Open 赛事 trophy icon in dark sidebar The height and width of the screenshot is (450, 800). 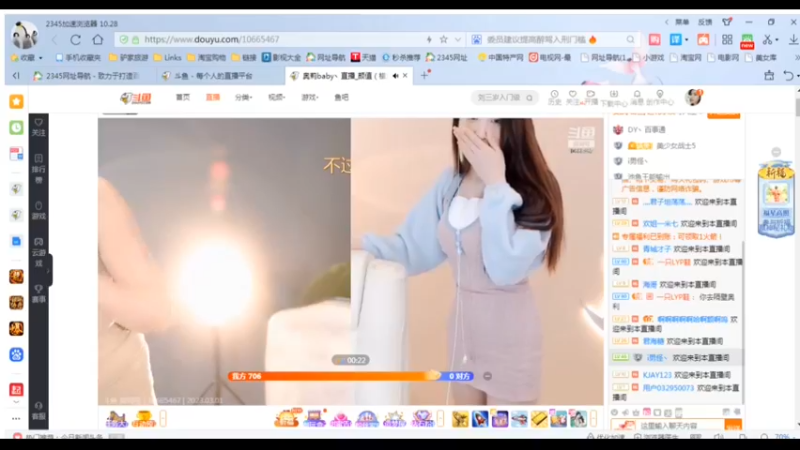tap(39, 294)
